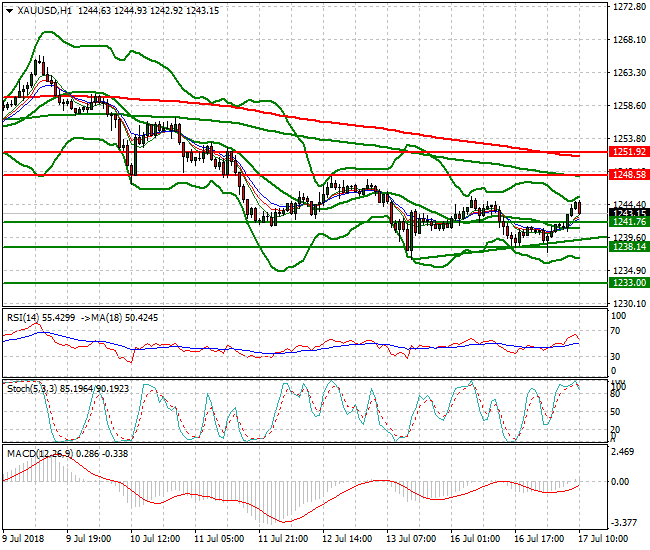Click the 11 Jul 21:00 time label
650x550 pixels.
click(283, 539)
